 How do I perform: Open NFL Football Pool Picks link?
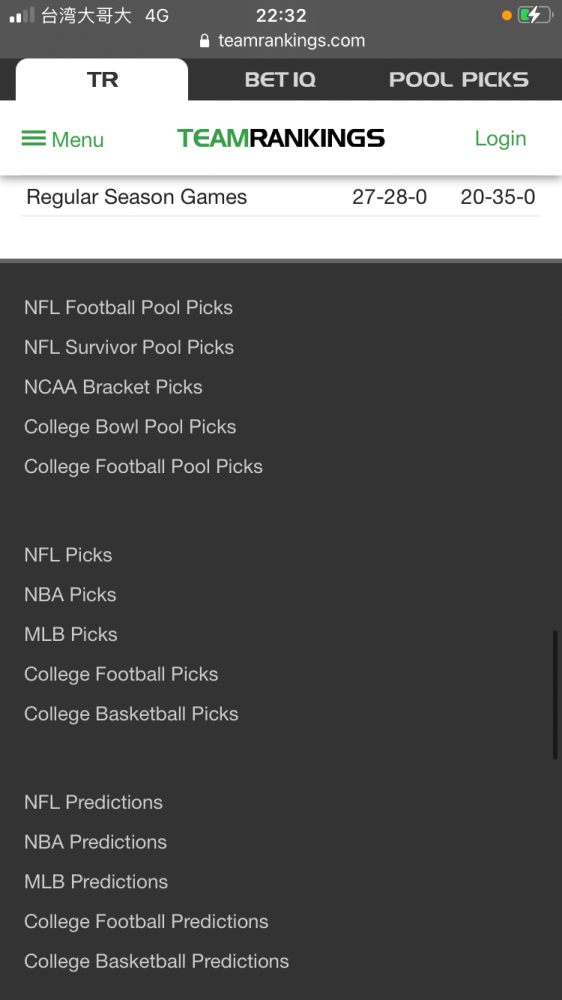[128, 307]
